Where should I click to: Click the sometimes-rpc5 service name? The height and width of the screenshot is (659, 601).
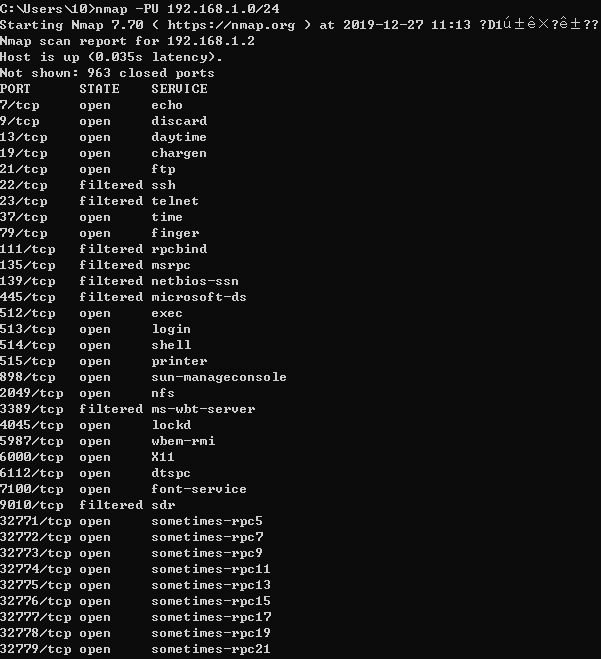coord(207,521)
